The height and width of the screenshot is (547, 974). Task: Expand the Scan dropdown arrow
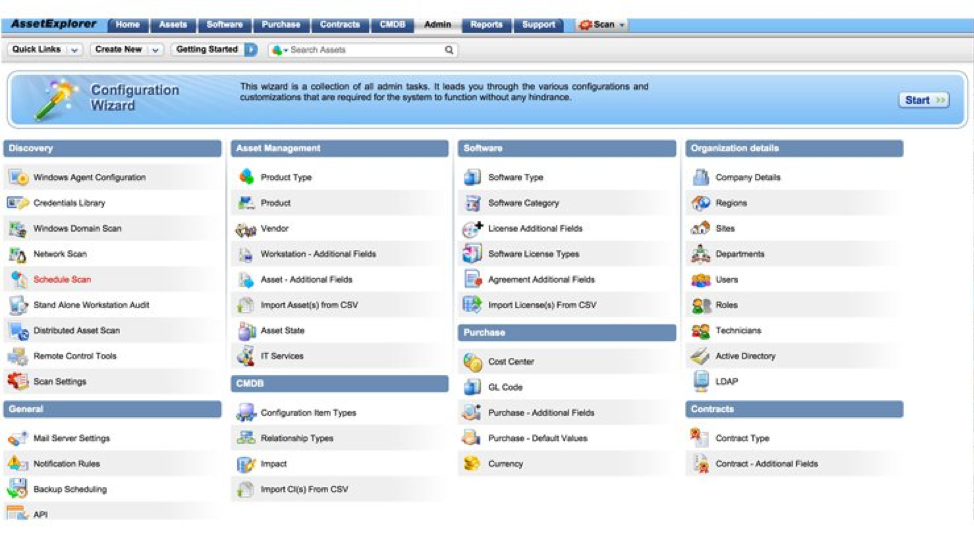(x=622, y=25)
